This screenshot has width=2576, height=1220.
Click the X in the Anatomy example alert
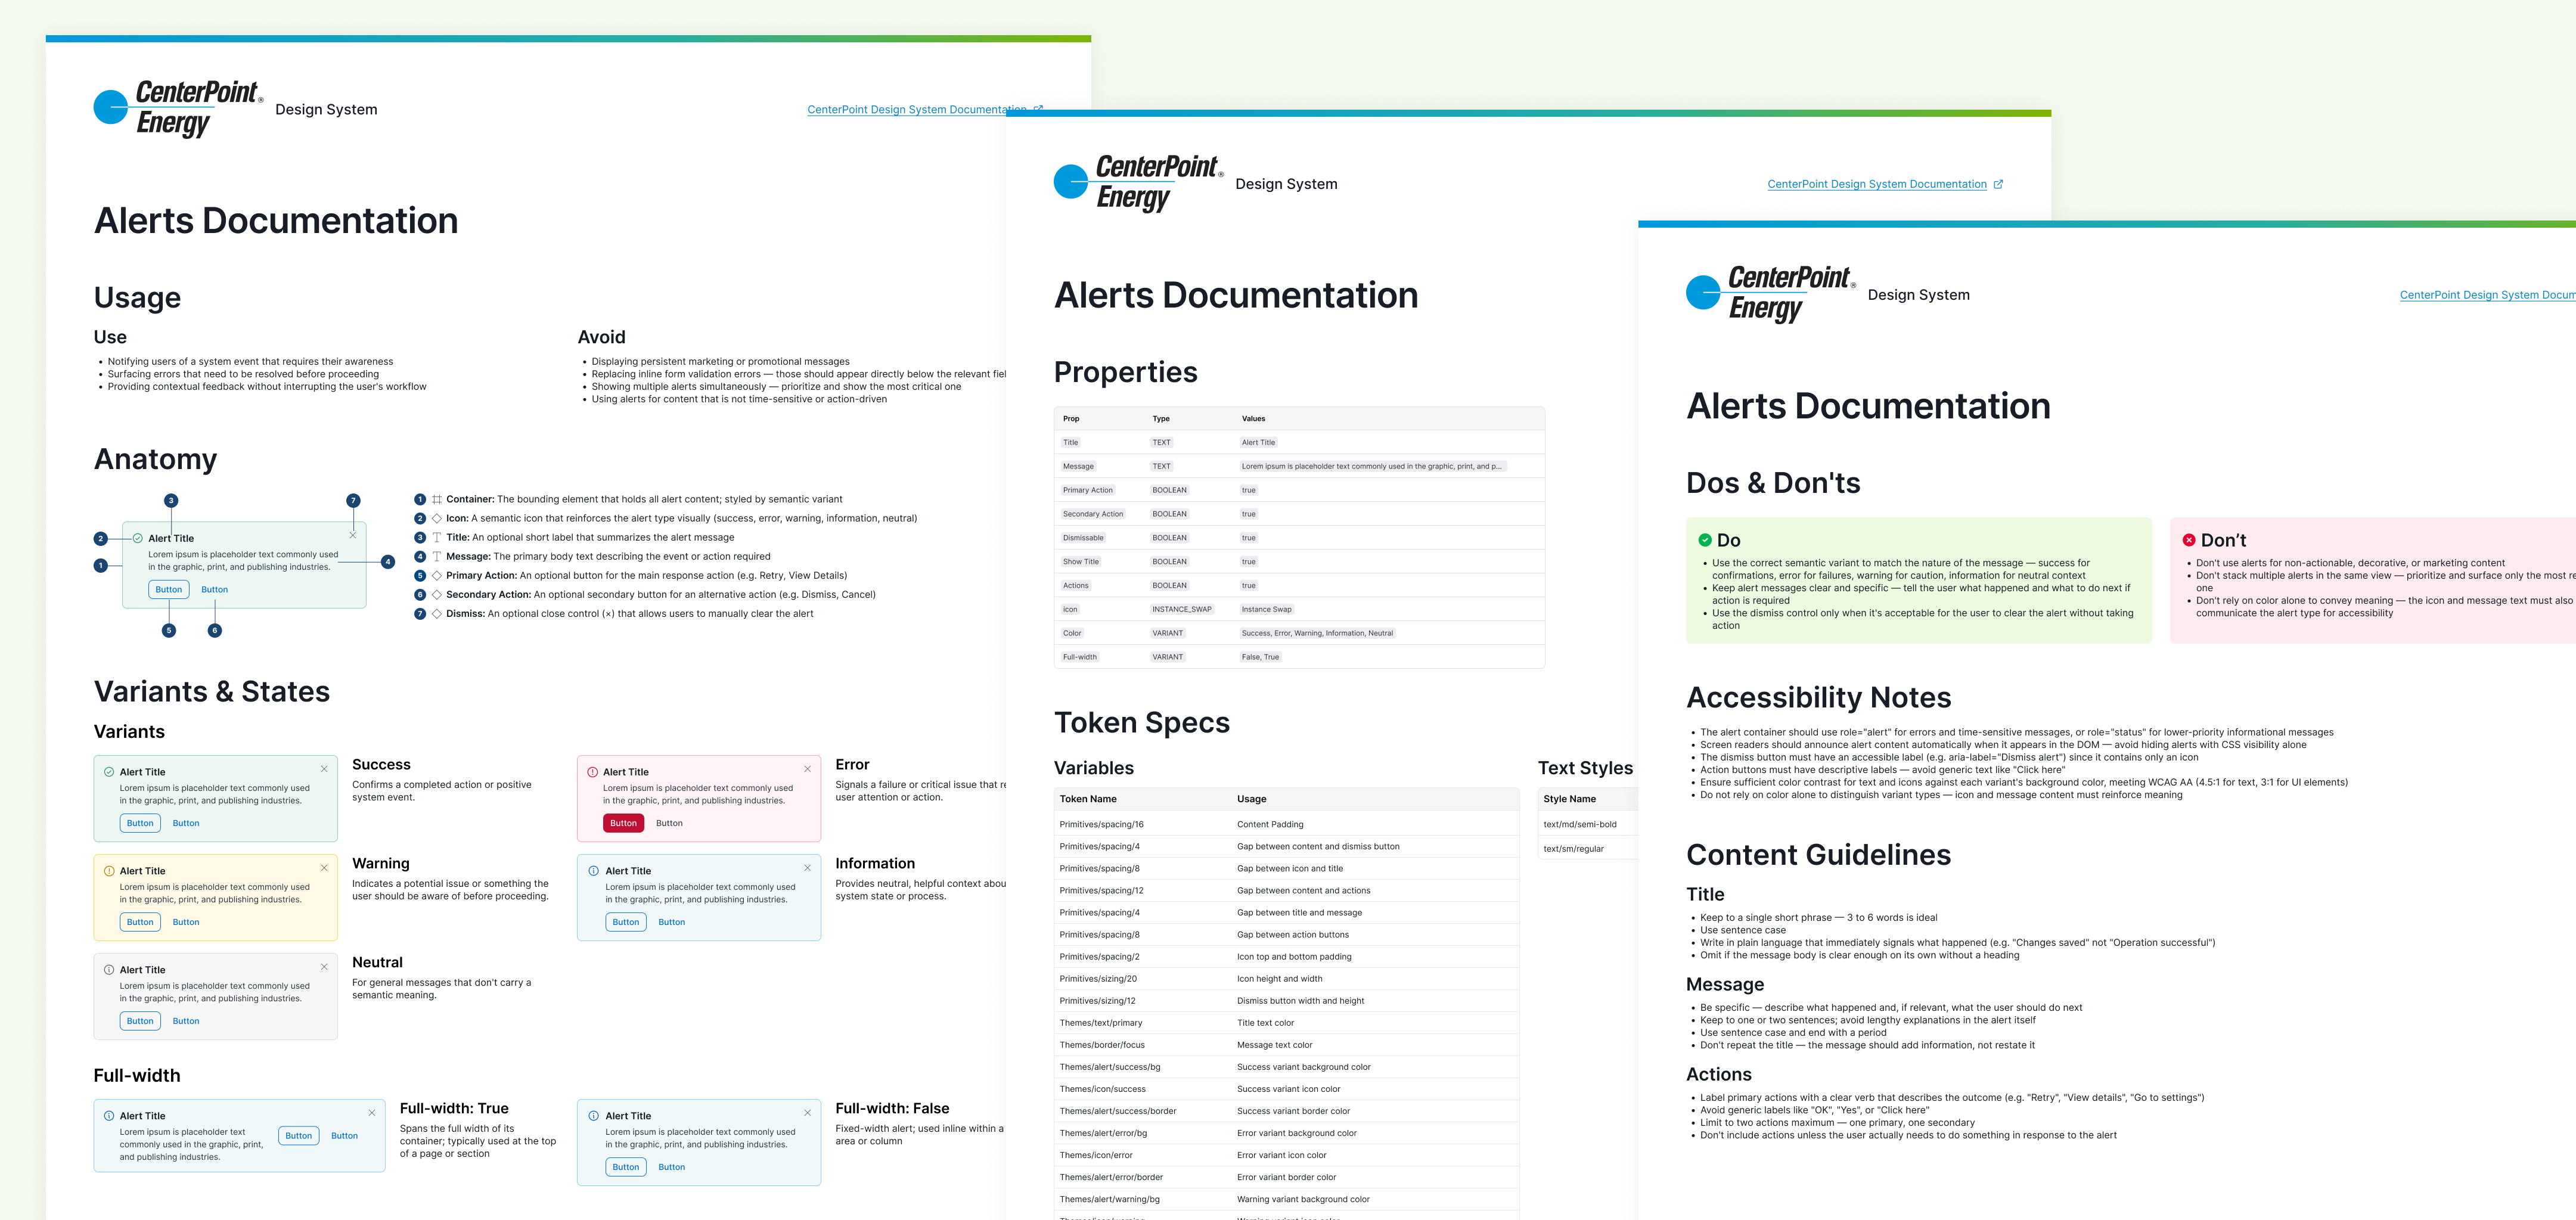tap(353, 535)
